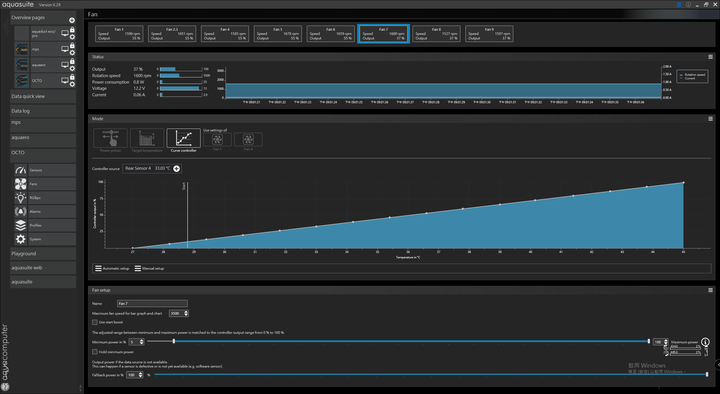Open the System gear icon
720x394 pixels.
(20, 239)
